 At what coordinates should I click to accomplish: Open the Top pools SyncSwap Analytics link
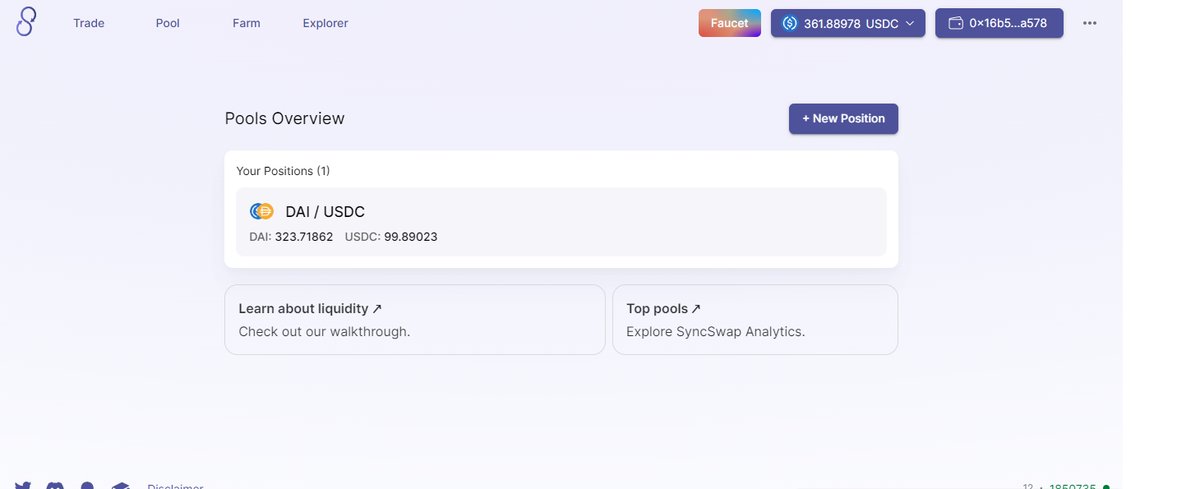coord(755,320)
